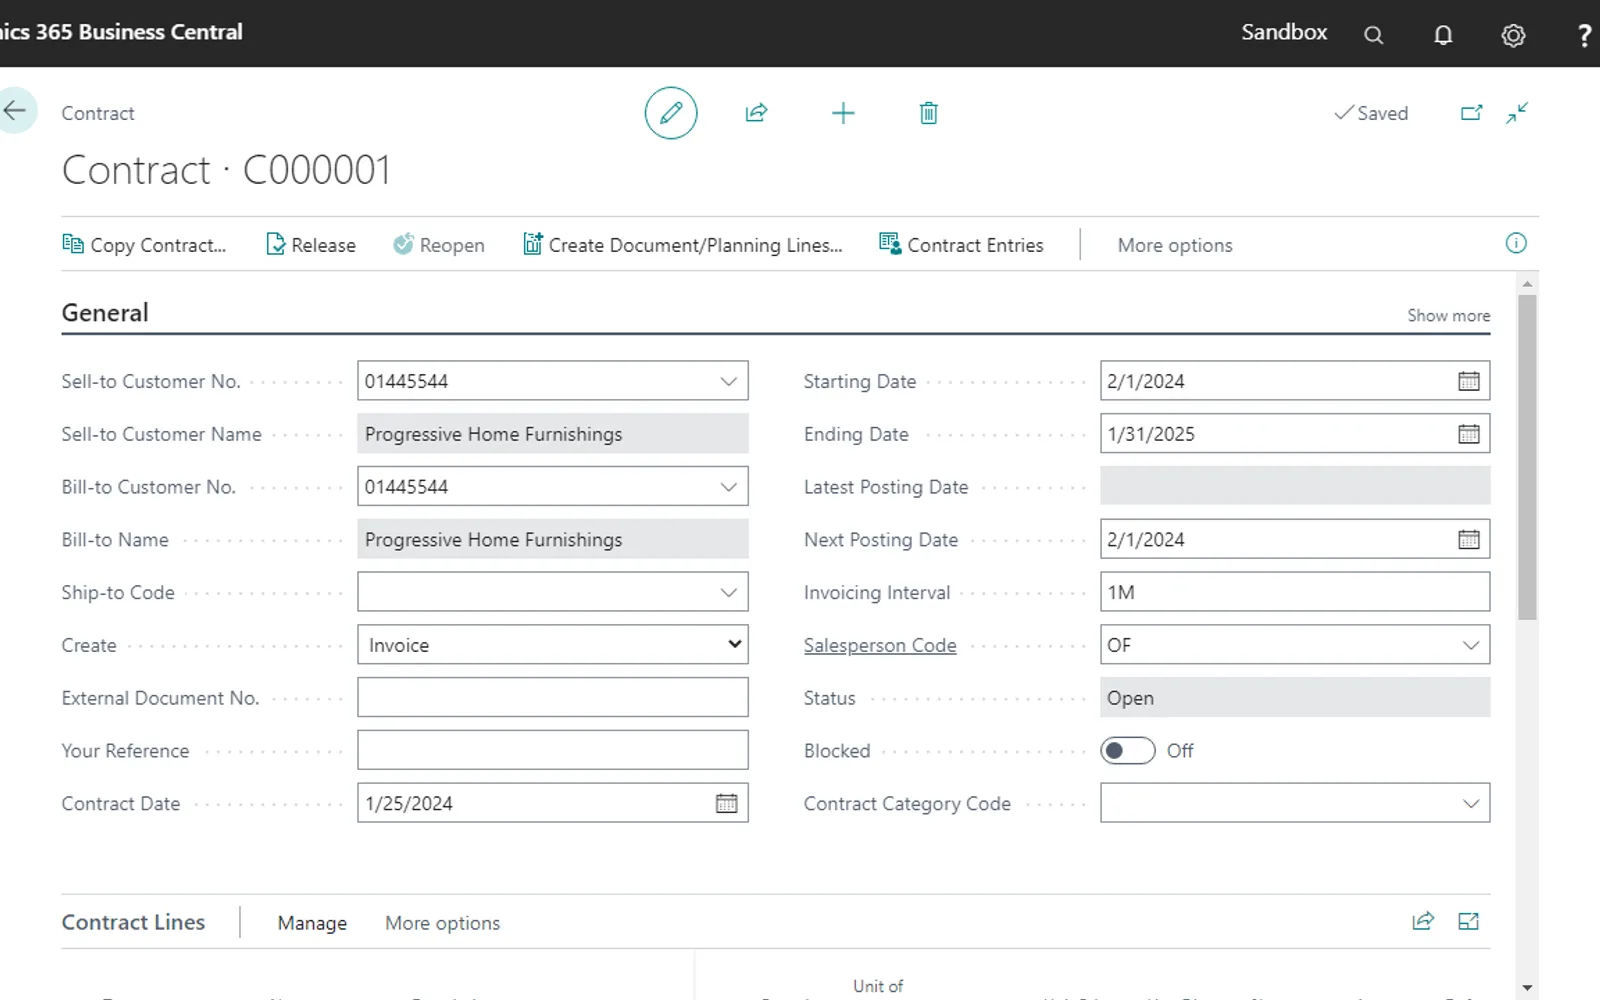
Task: Open the page in a new window
Action: [x=1472, y=113]
